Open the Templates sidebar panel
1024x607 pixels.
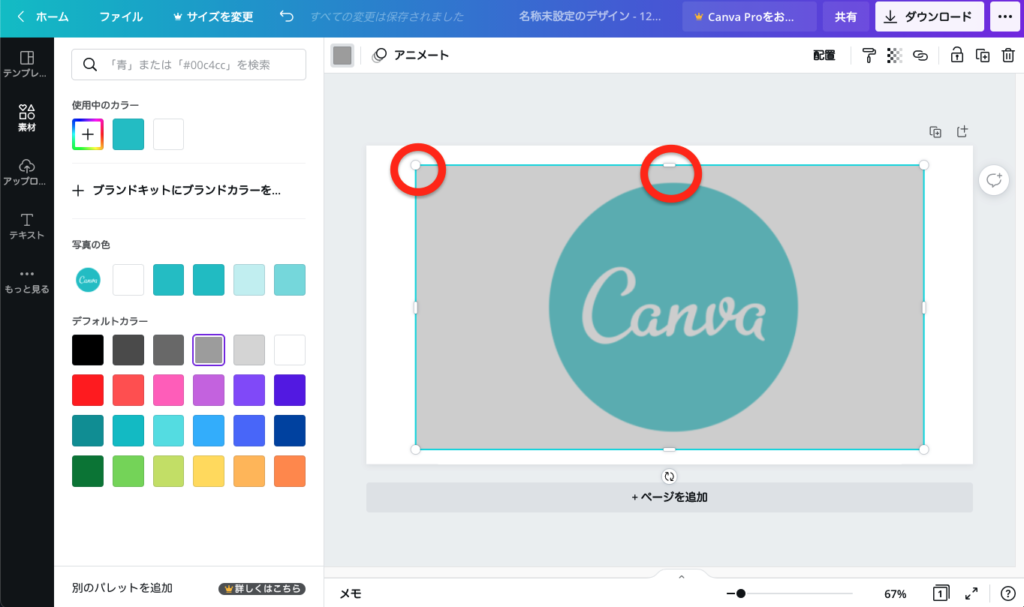click(26, 64)
